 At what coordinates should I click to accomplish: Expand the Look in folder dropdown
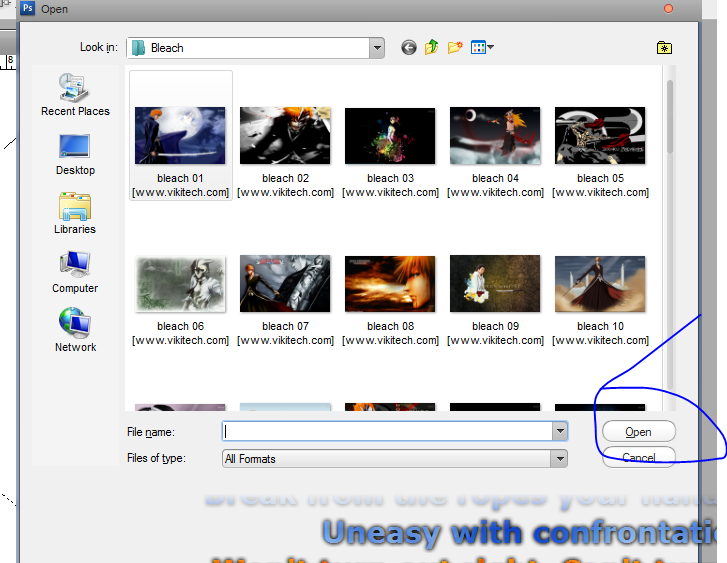point(377,48)
